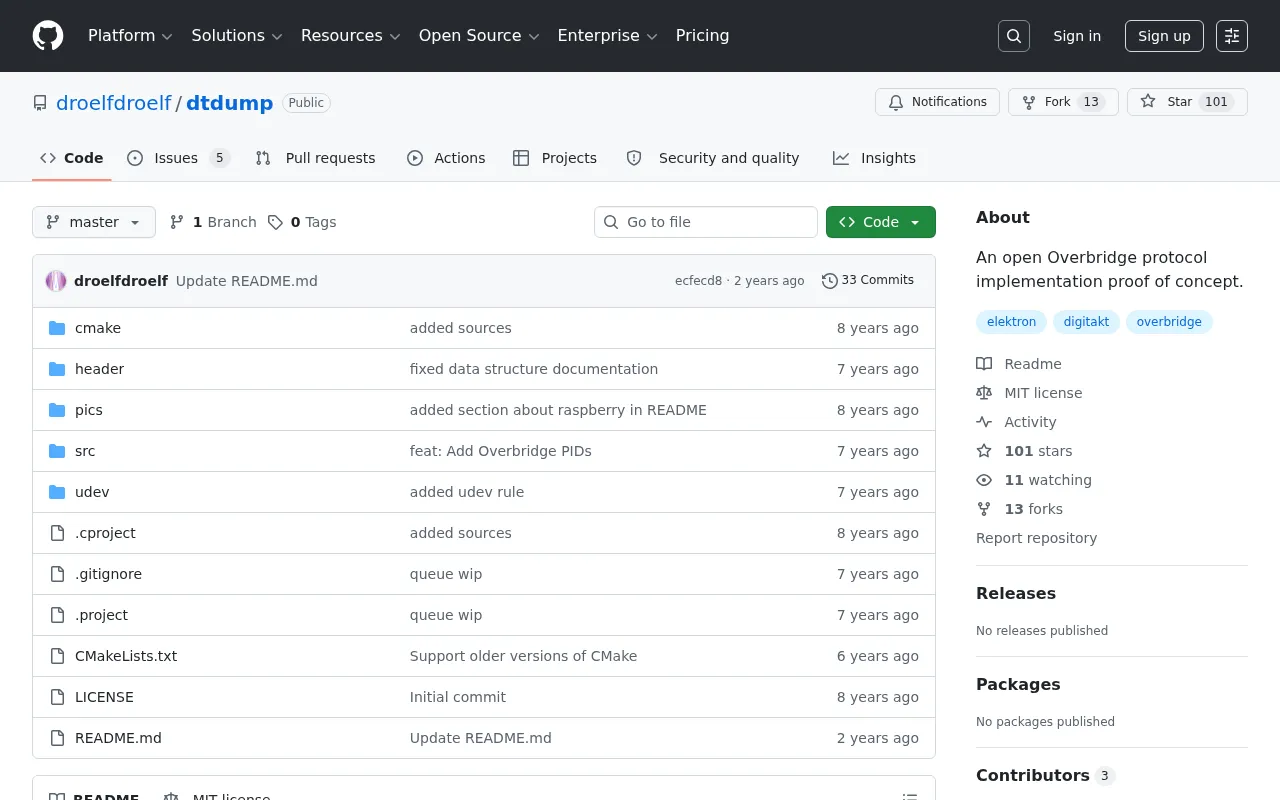The image size is (1280, 800).
Task: Switch to the Pull requests tab
Action: pos(316,158)
